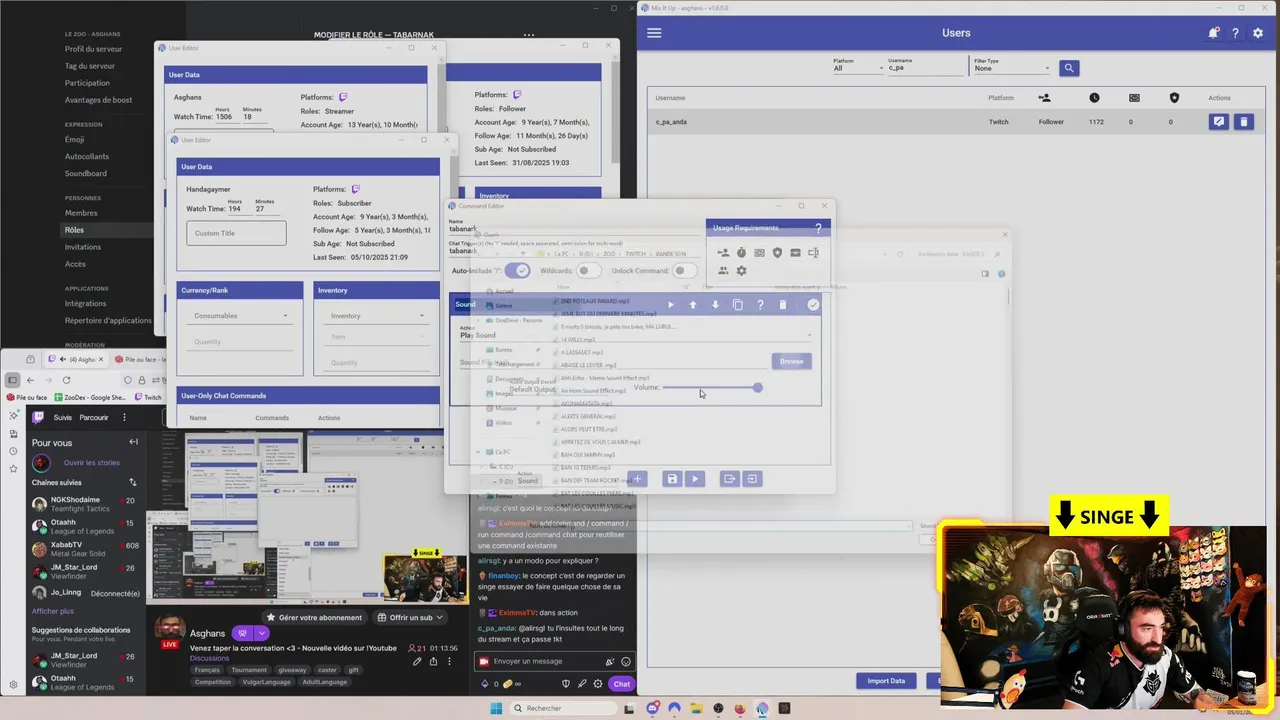
Task: Open Membres in the Discord server settings
Action: 81,213
